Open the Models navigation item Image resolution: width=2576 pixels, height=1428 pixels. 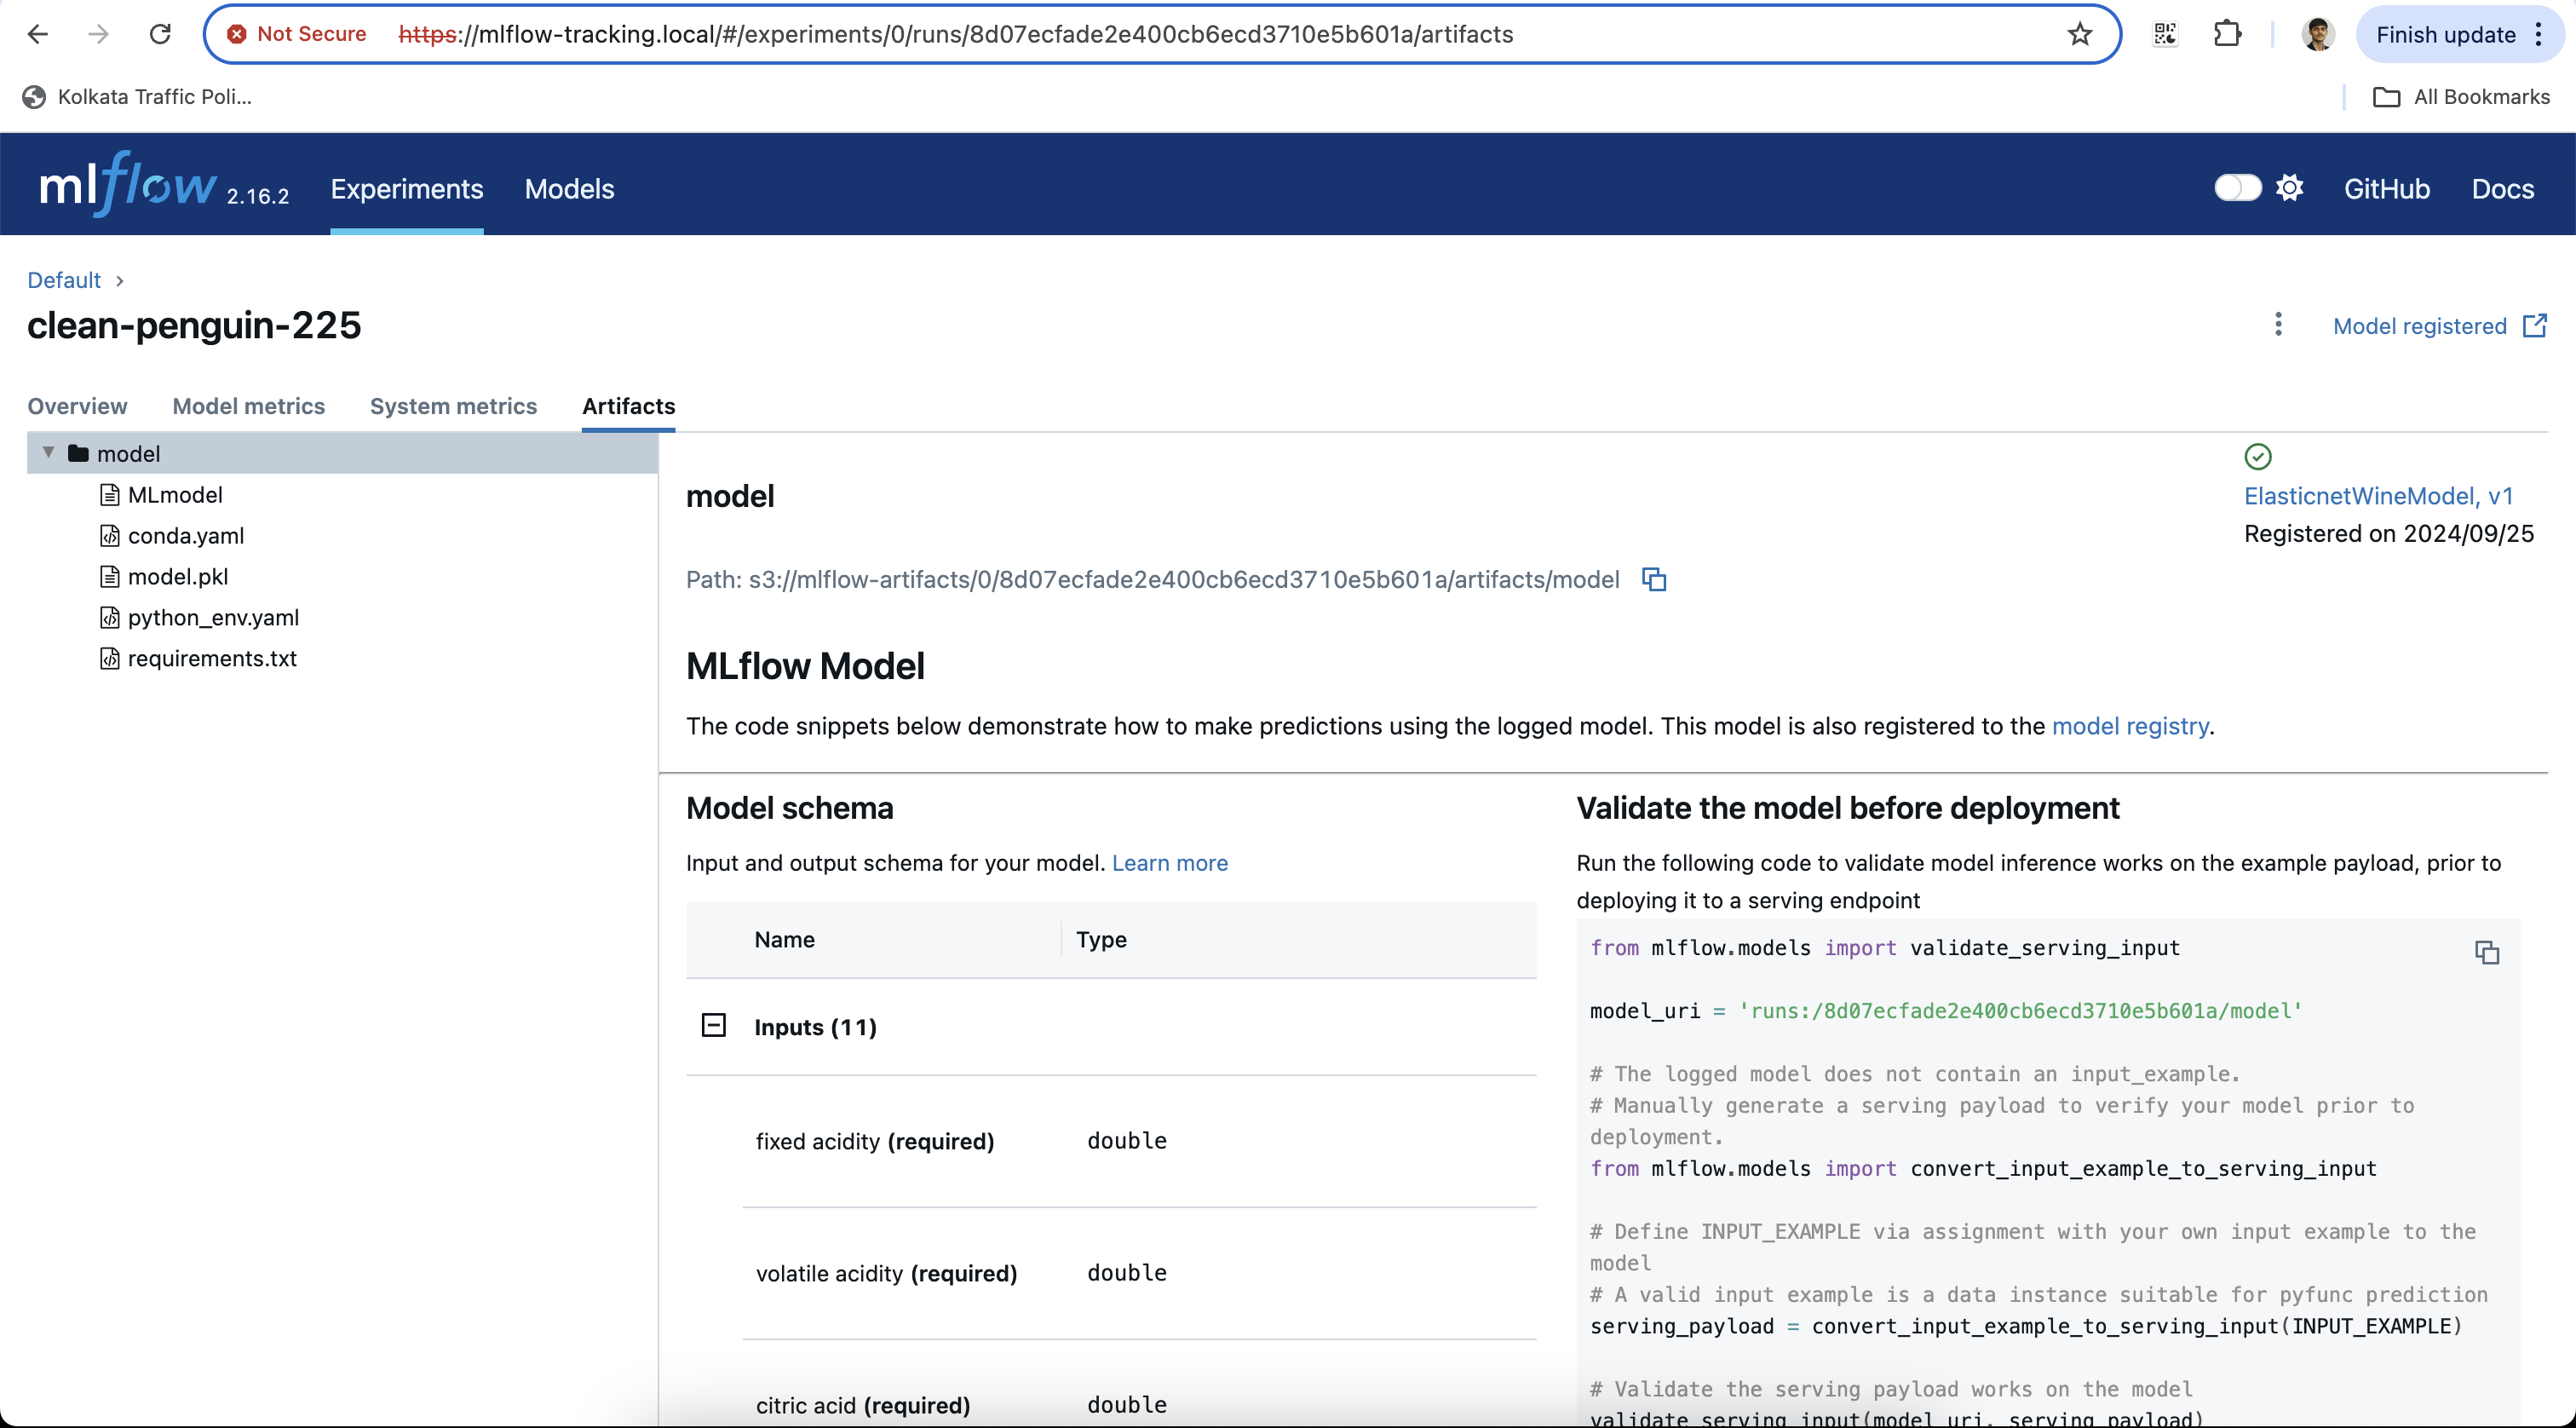click(x=569, y=189)
